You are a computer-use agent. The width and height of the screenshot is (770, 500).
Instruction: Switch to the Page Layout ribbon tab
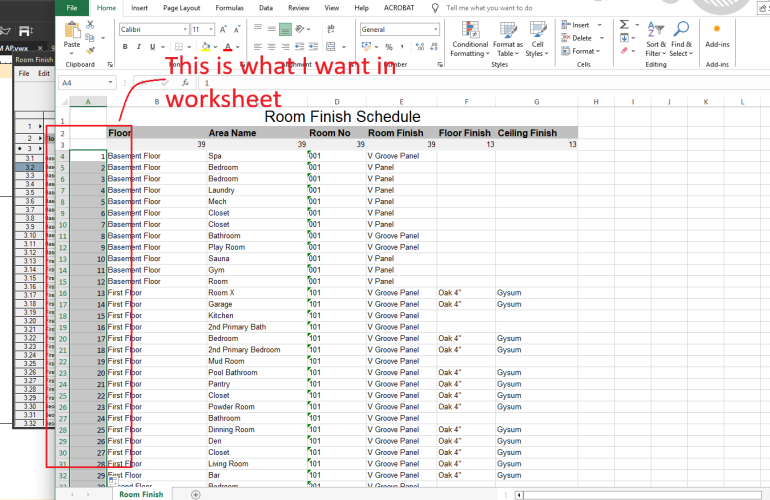coord(181,7)
